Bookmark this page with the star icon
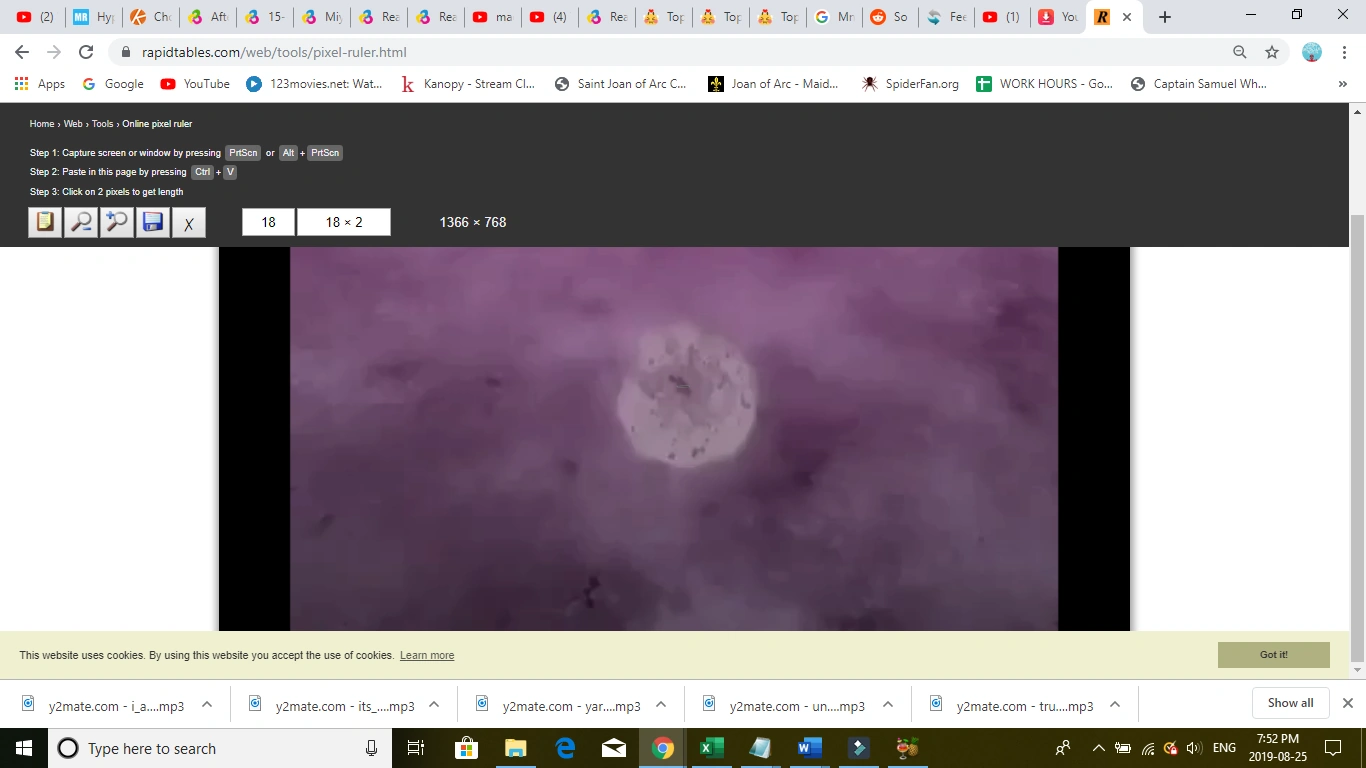 tap(1272, 52)
